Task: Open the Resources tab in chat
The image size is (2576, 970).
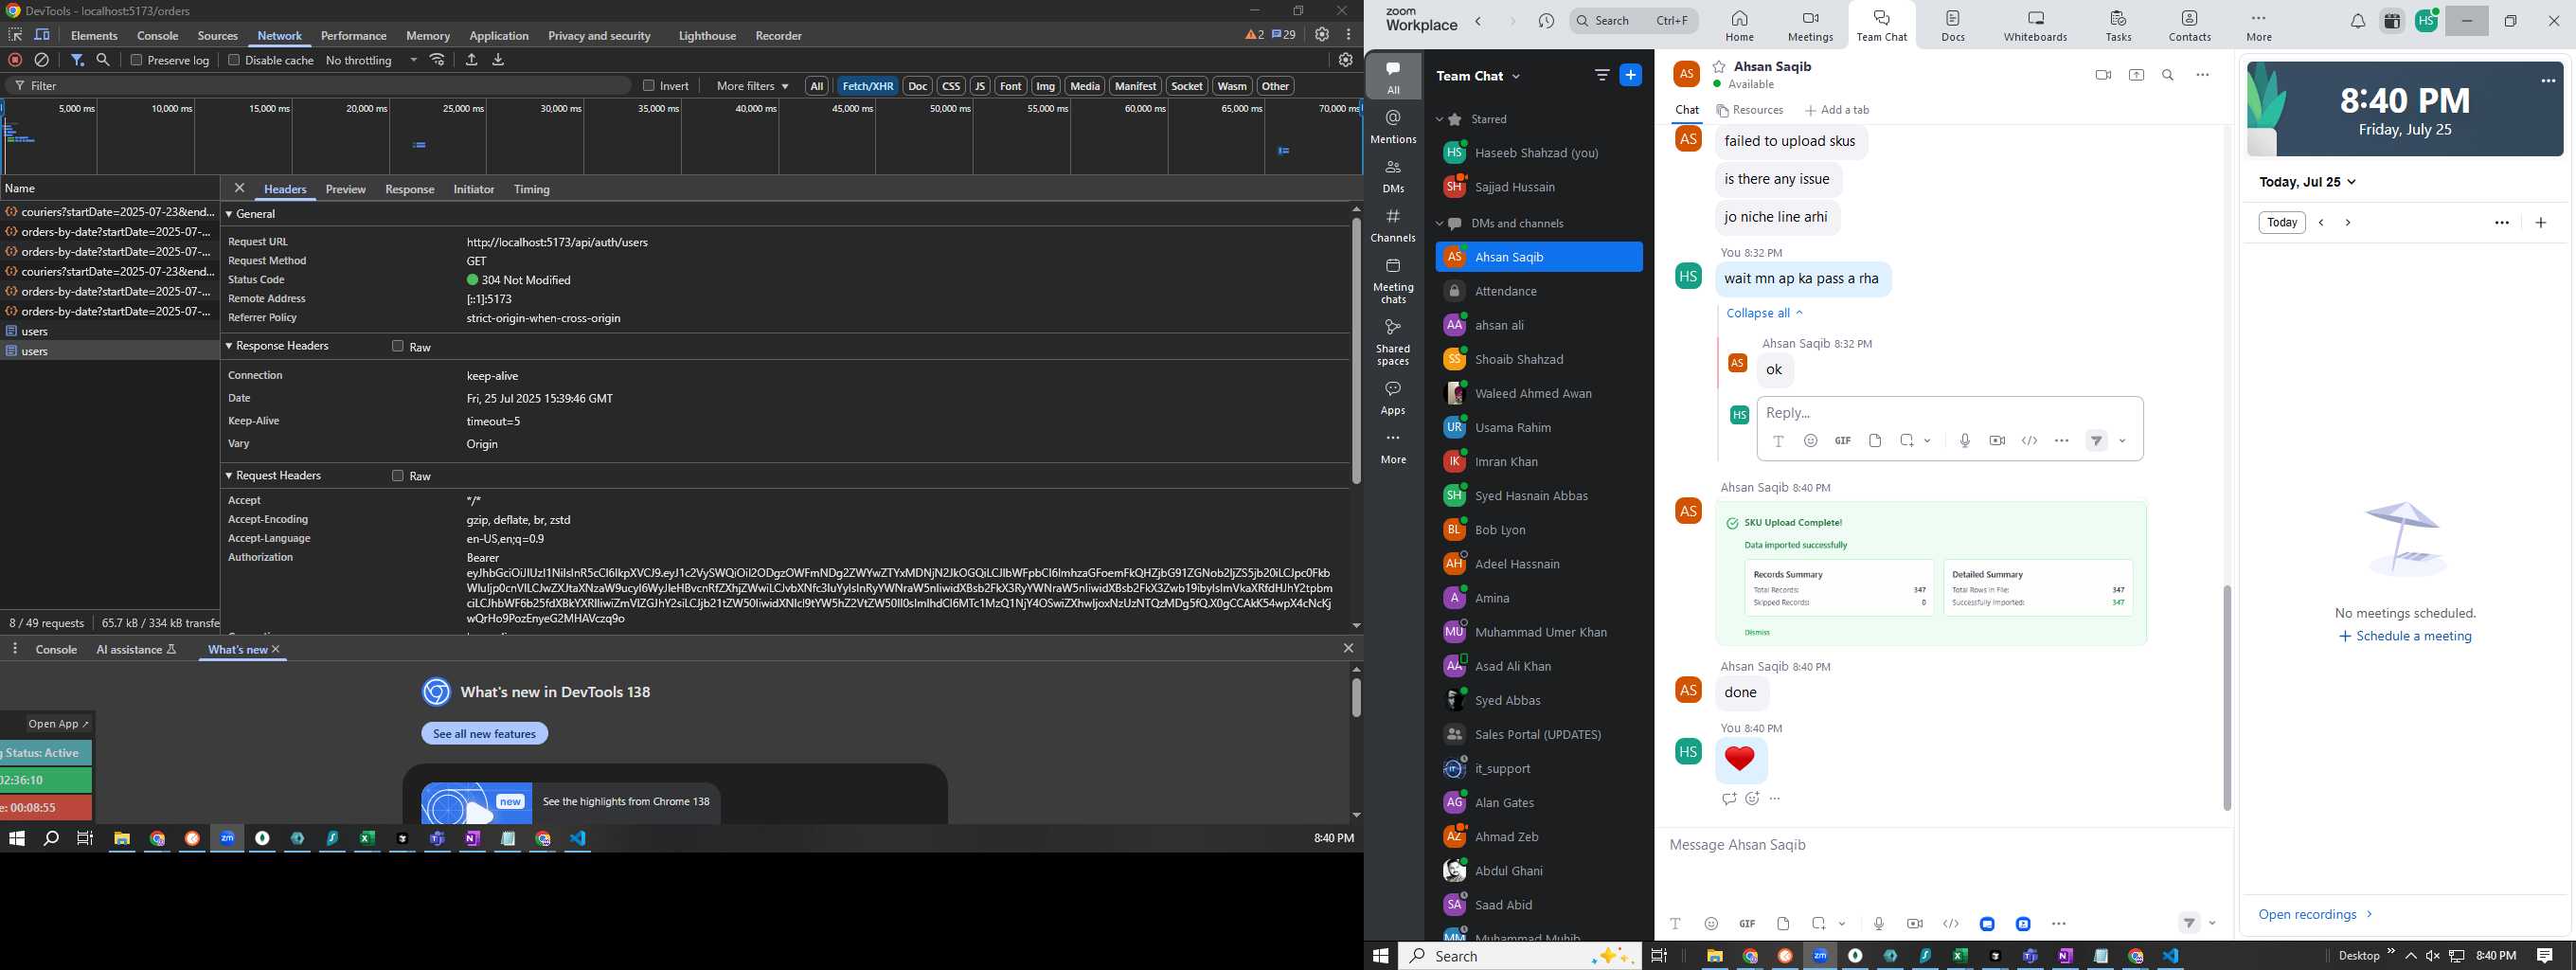Action: point(1750,110)
